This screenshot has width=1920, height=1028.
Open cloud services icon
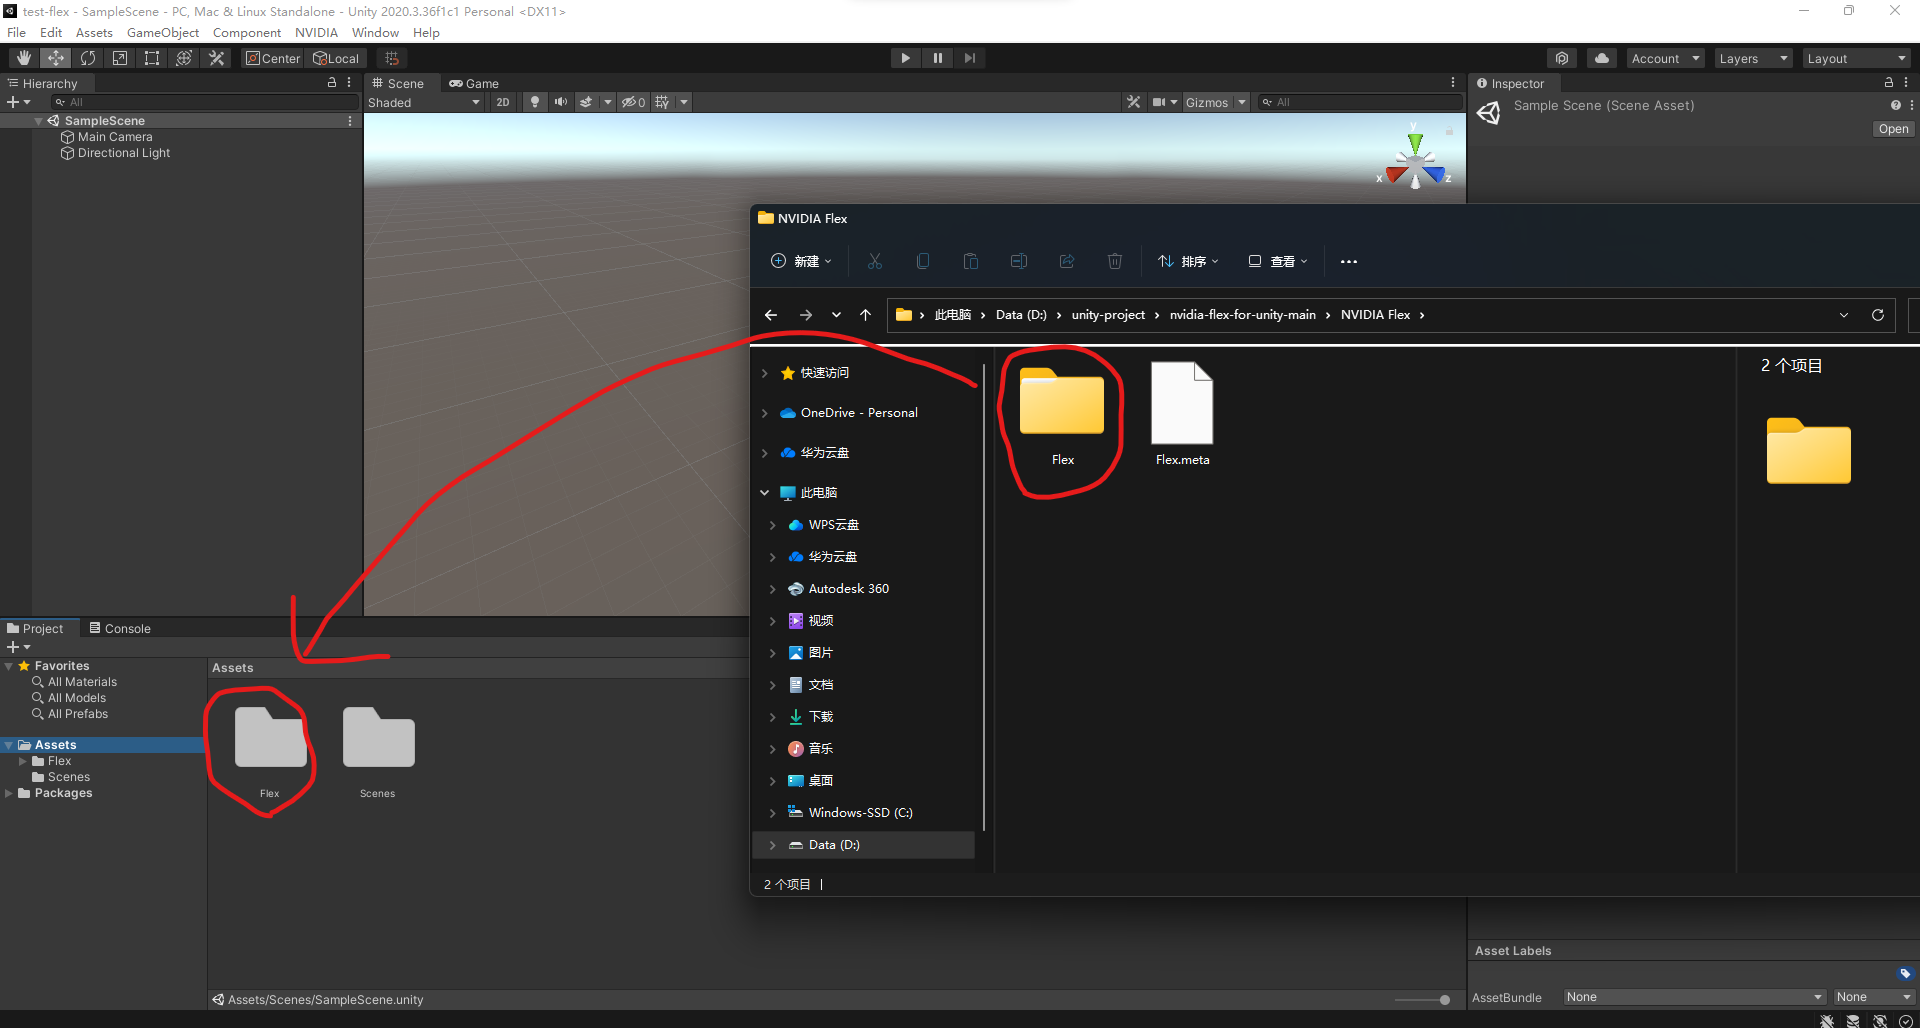click(1602, 58)
